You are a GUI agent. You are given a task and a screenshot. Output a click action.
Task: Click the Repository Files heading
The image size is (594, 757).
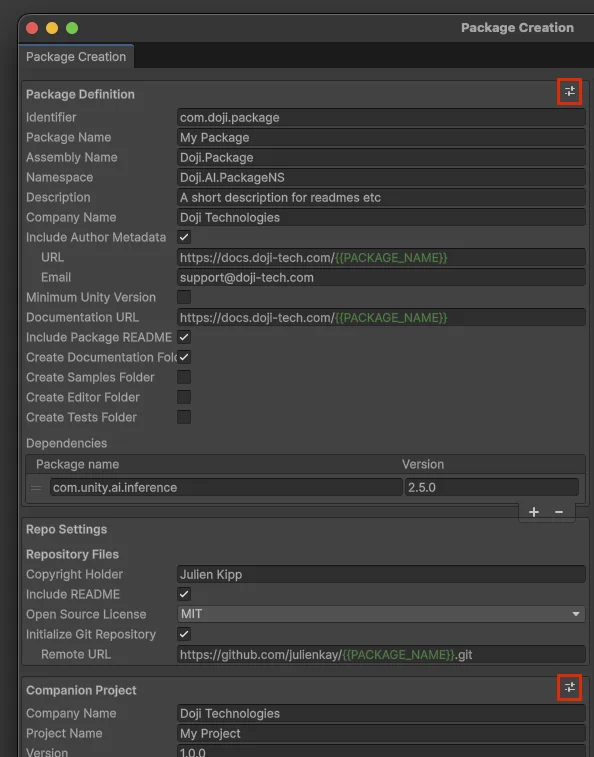tap(72, 554)
